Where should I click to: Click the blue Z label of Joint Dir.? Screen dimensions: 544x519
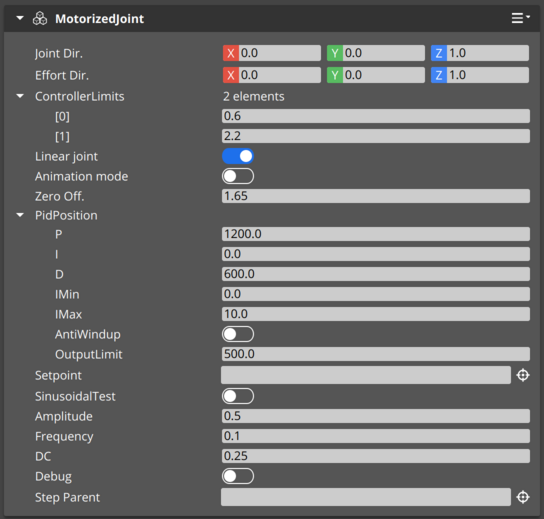point(439,53)
